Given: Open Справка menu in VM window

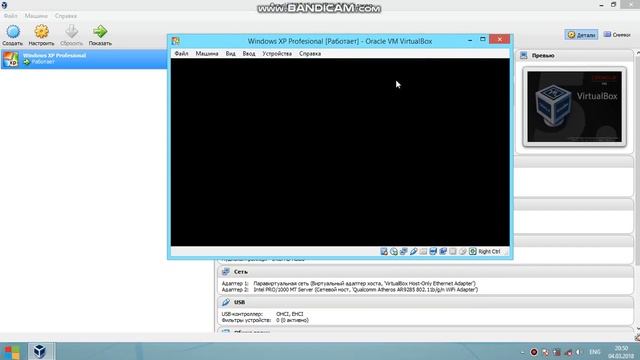Looking at the screenshot, I should [x=310, y=53].
